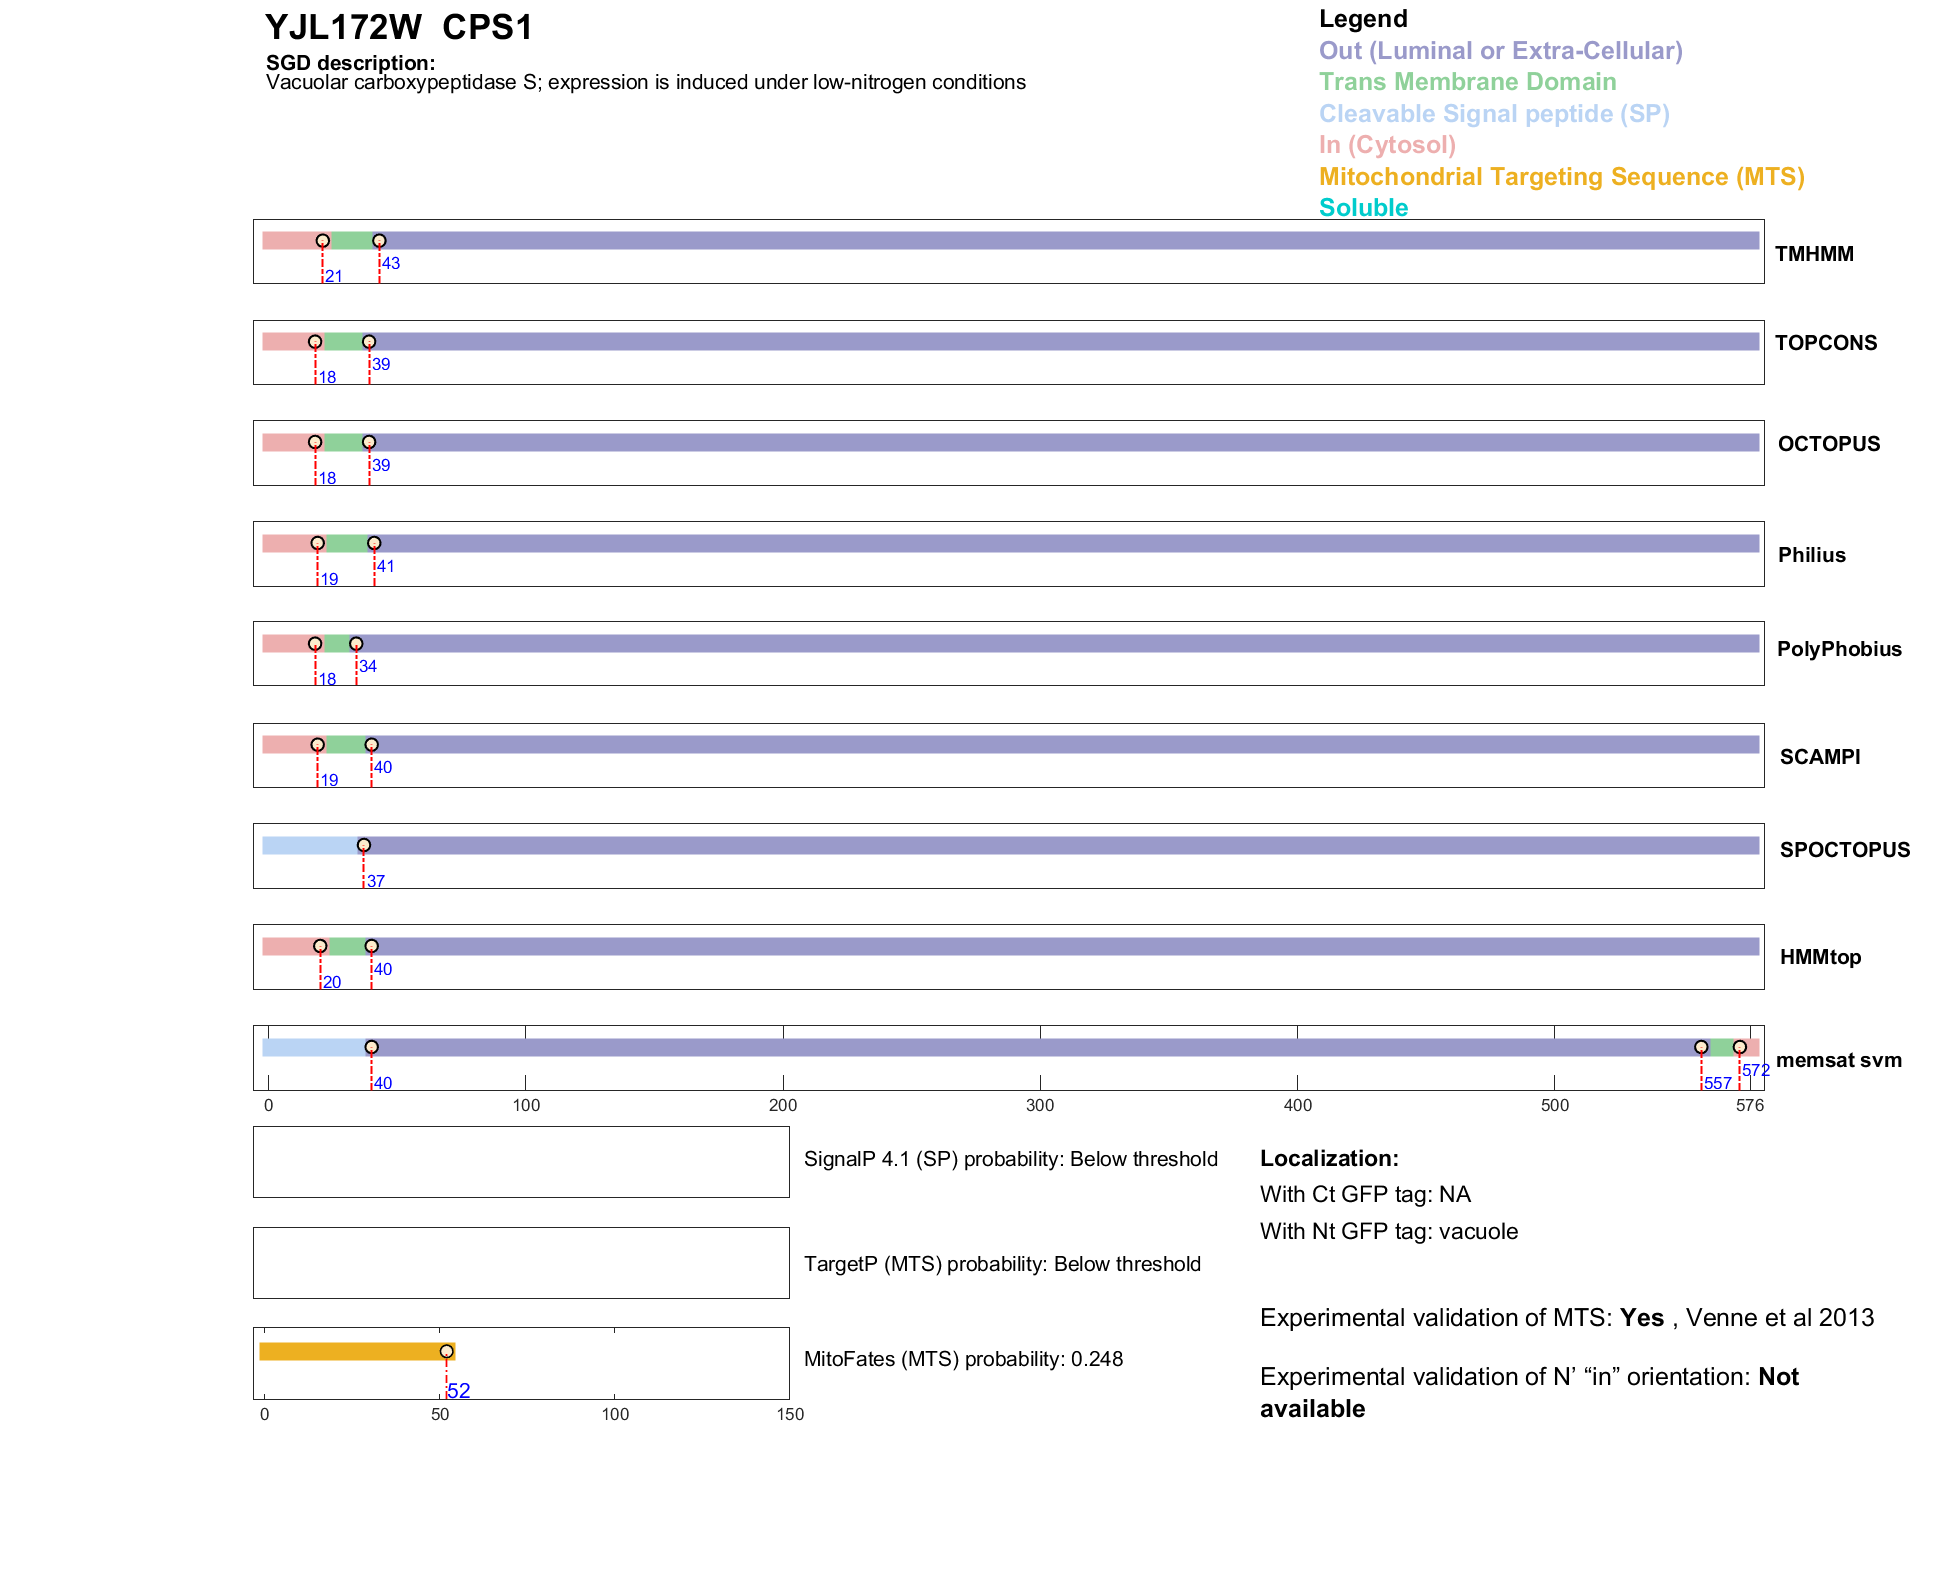Screen dimensions: 1950x1573
Task: Click the empty SignalP 4.1 probability box
Action: point(521,1162)
